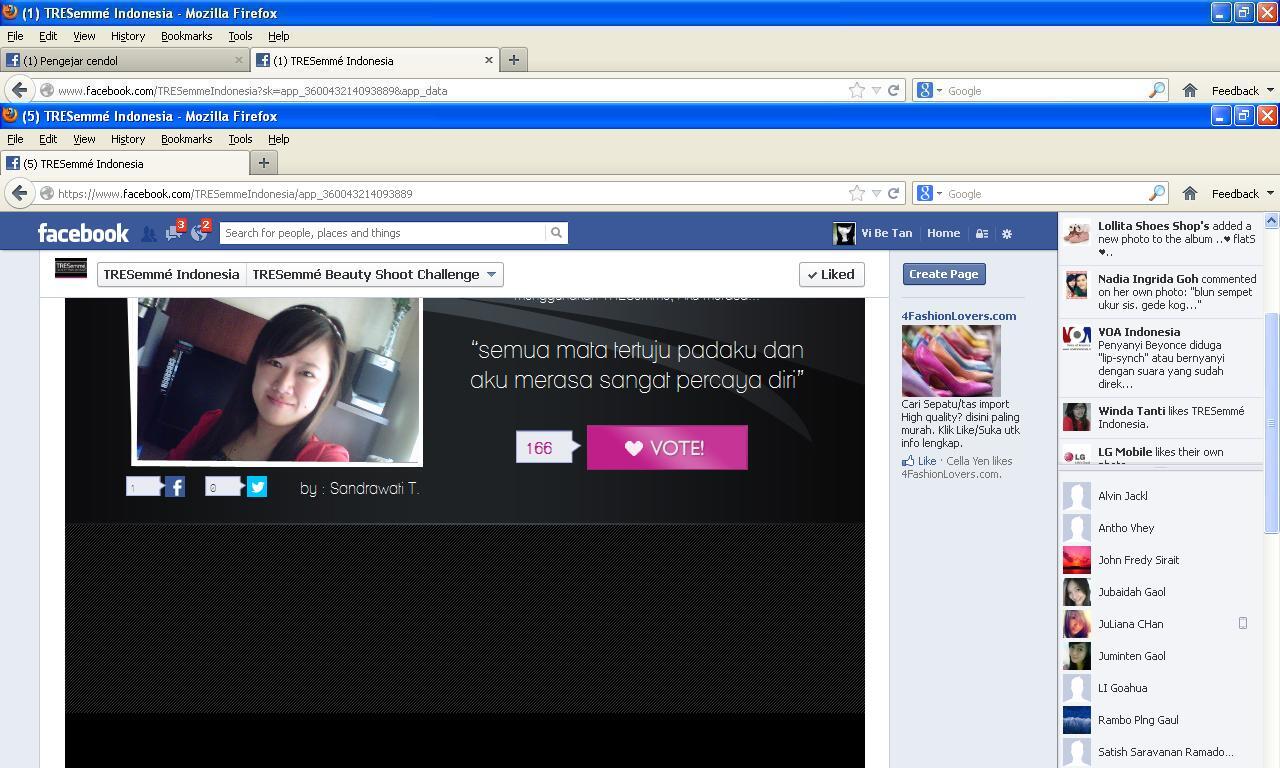Open Facebook notifications globe icon
The height and width of the screenshot is (768, 1280).
tap(199, 233)
